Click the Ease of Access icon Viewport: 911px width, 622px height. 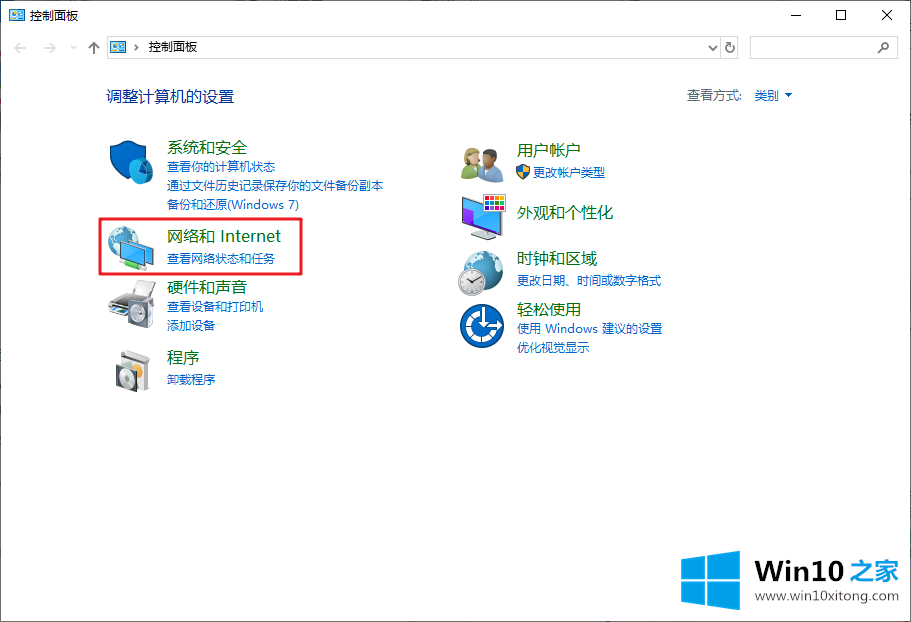click(x=481, y=326)
